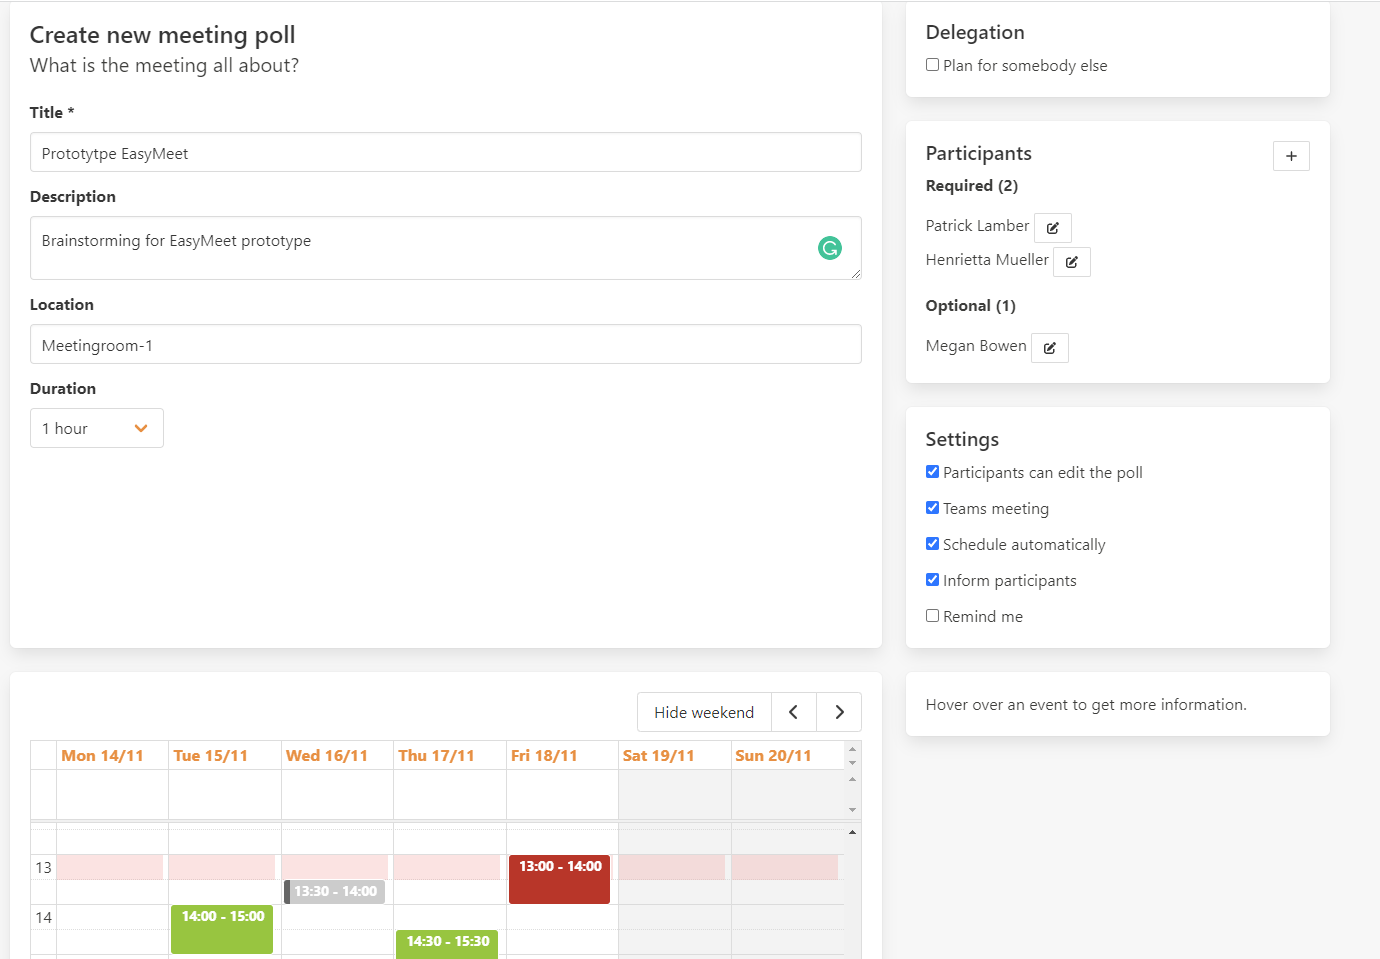Go to next week in calendar
This screenshot has width=1380, height=959.
point(839,712)
